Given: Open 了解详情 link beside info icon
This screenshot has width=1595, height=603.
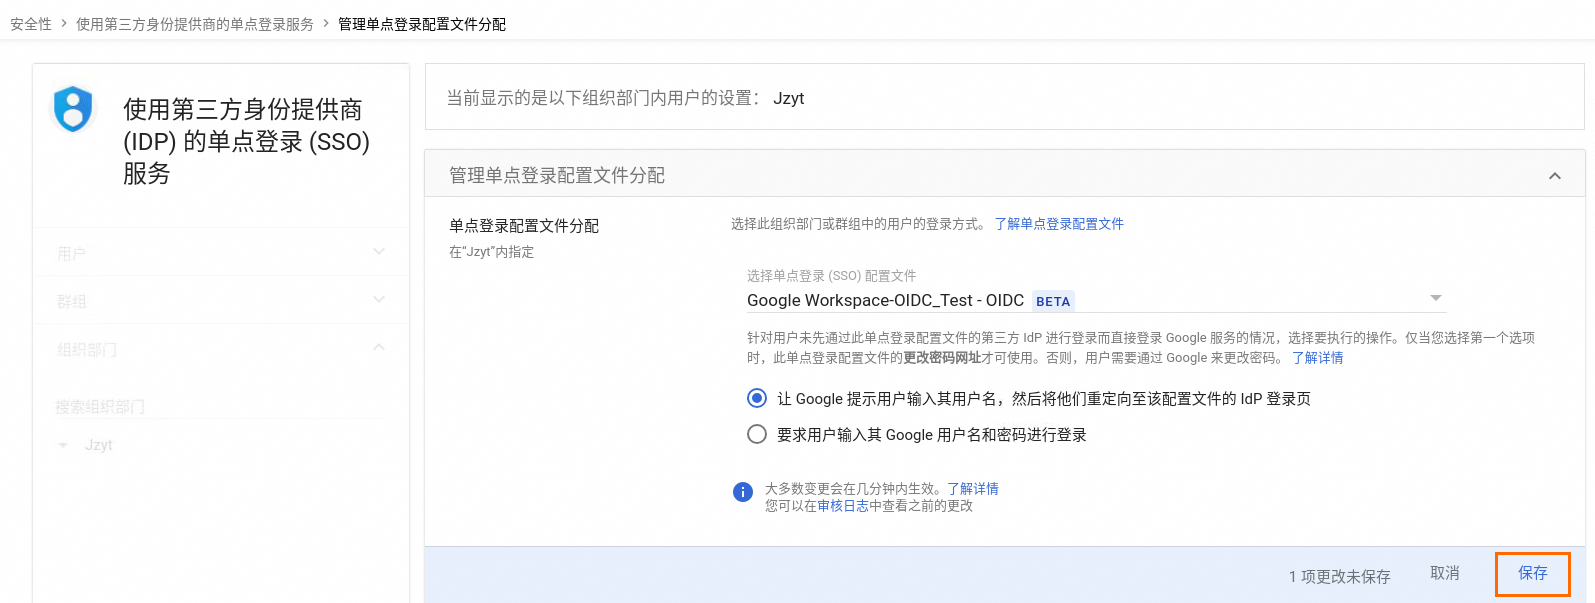Looking at the screenshot, I should point(973,489).
